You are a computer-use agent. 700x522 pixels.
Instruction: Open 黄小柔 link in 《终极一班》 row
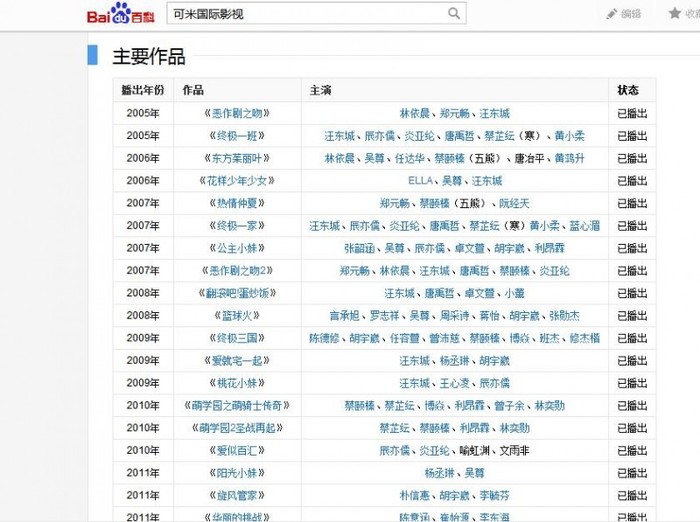569,136
